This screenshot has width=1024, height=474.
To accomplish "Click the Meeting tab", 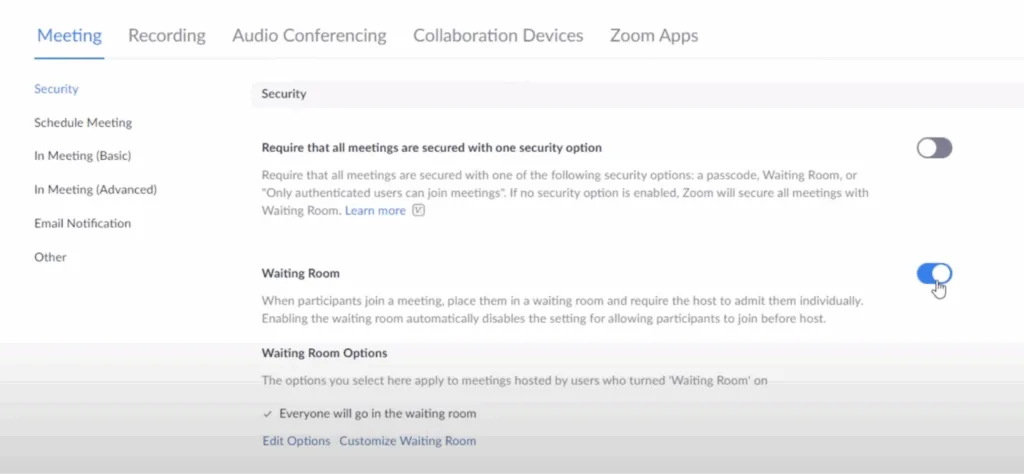I will pos(69,35).
